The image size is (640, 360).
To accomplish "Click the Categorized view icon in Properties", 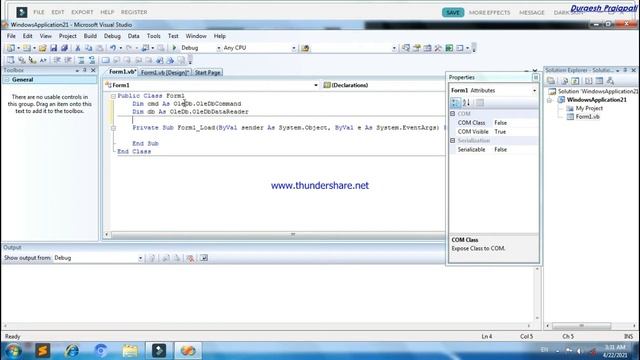I will click(x=456, y=102).
